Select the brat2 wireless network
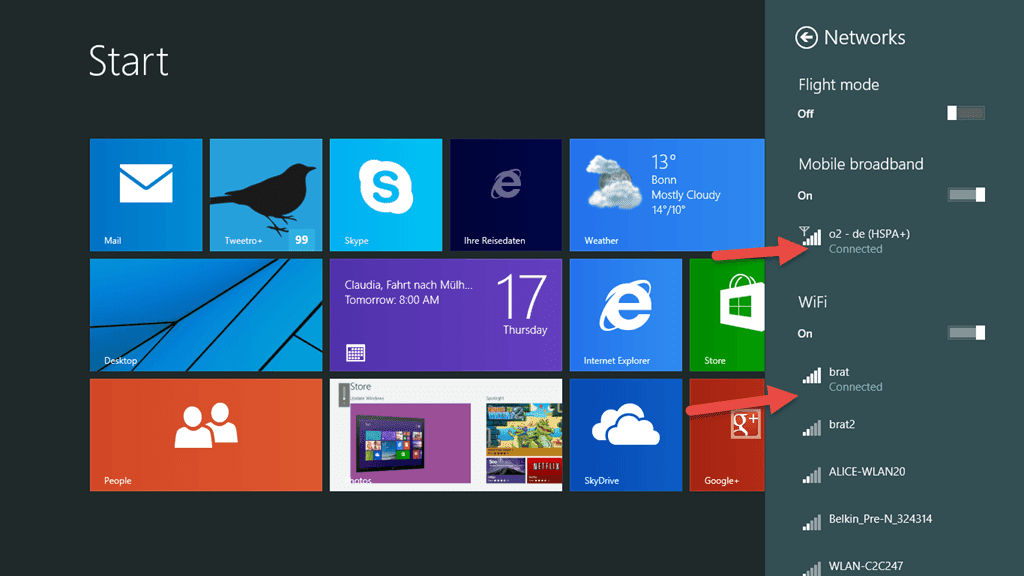This screenshot has height=576, width=1024. [880, 426]
